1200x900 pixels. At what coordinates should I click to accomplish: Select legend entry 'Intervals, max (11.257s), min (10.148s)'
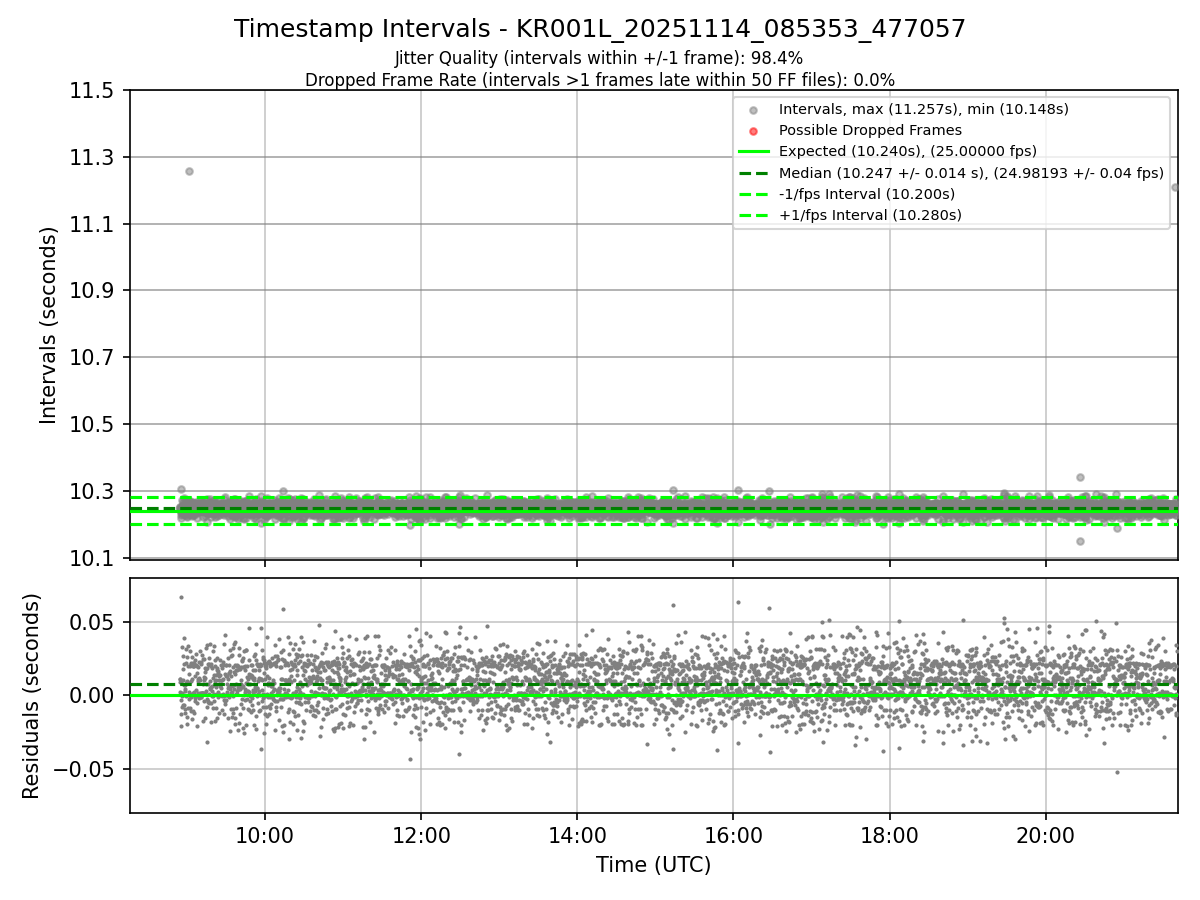[x=924, y=109]
